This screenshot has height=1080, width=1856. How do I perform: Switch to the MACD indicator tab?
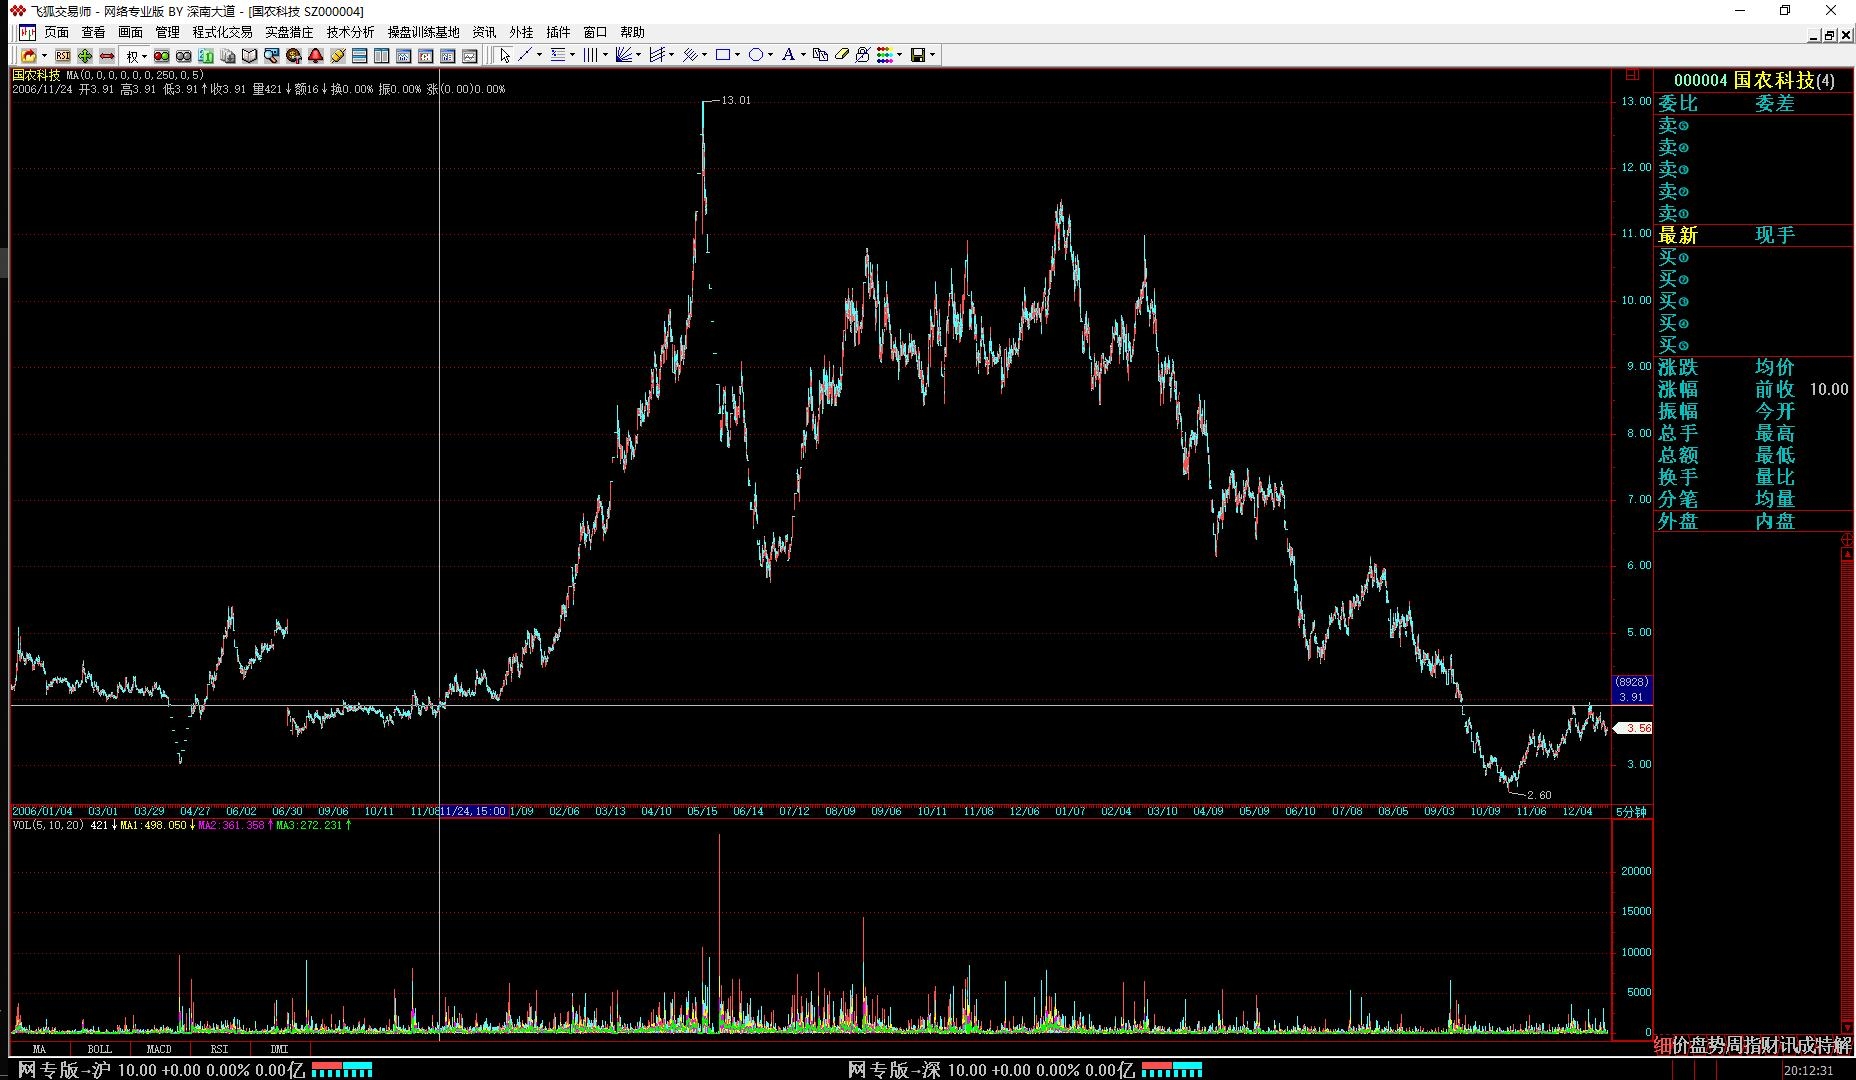[159, 1049]
